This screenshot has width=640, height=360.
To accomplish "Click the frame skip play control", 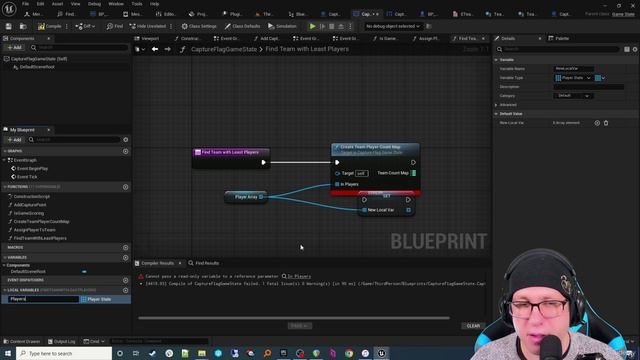I will tap(322, 26).
